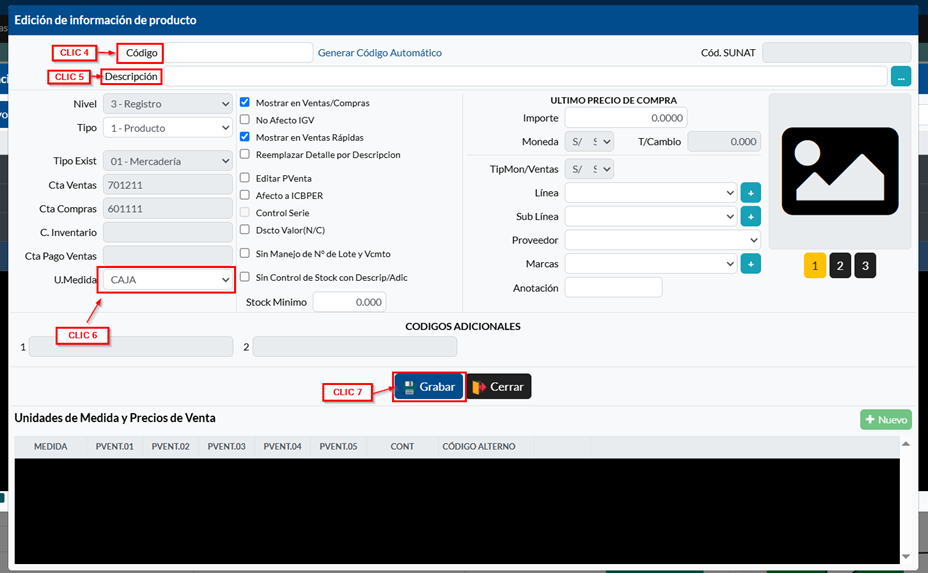Click the green Nuevo button
Image resolution: width=928 pixels, height=573 pixels.
click(885, 420)
